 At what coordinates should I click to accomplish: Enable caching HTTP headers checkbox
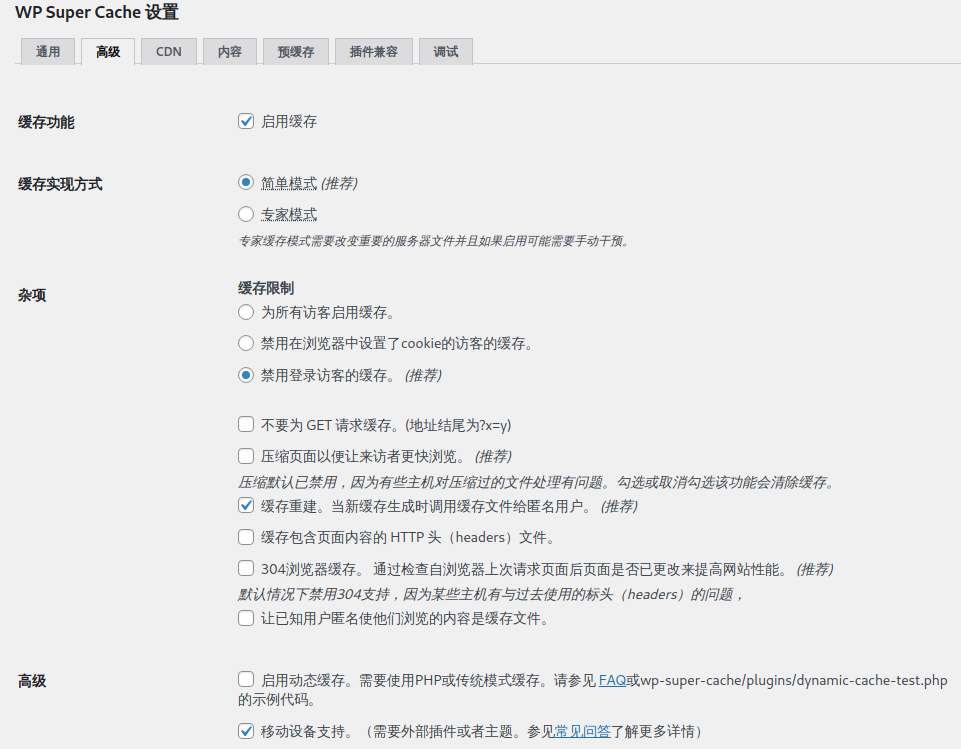tap(246, 538)
